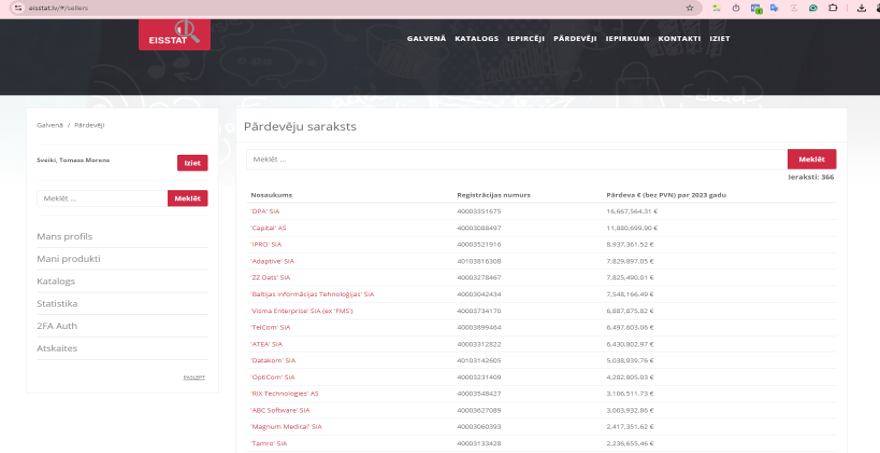Click amount 2,417,351.62 €
Viewport: 880px width, 453px height.
[630, 427]
